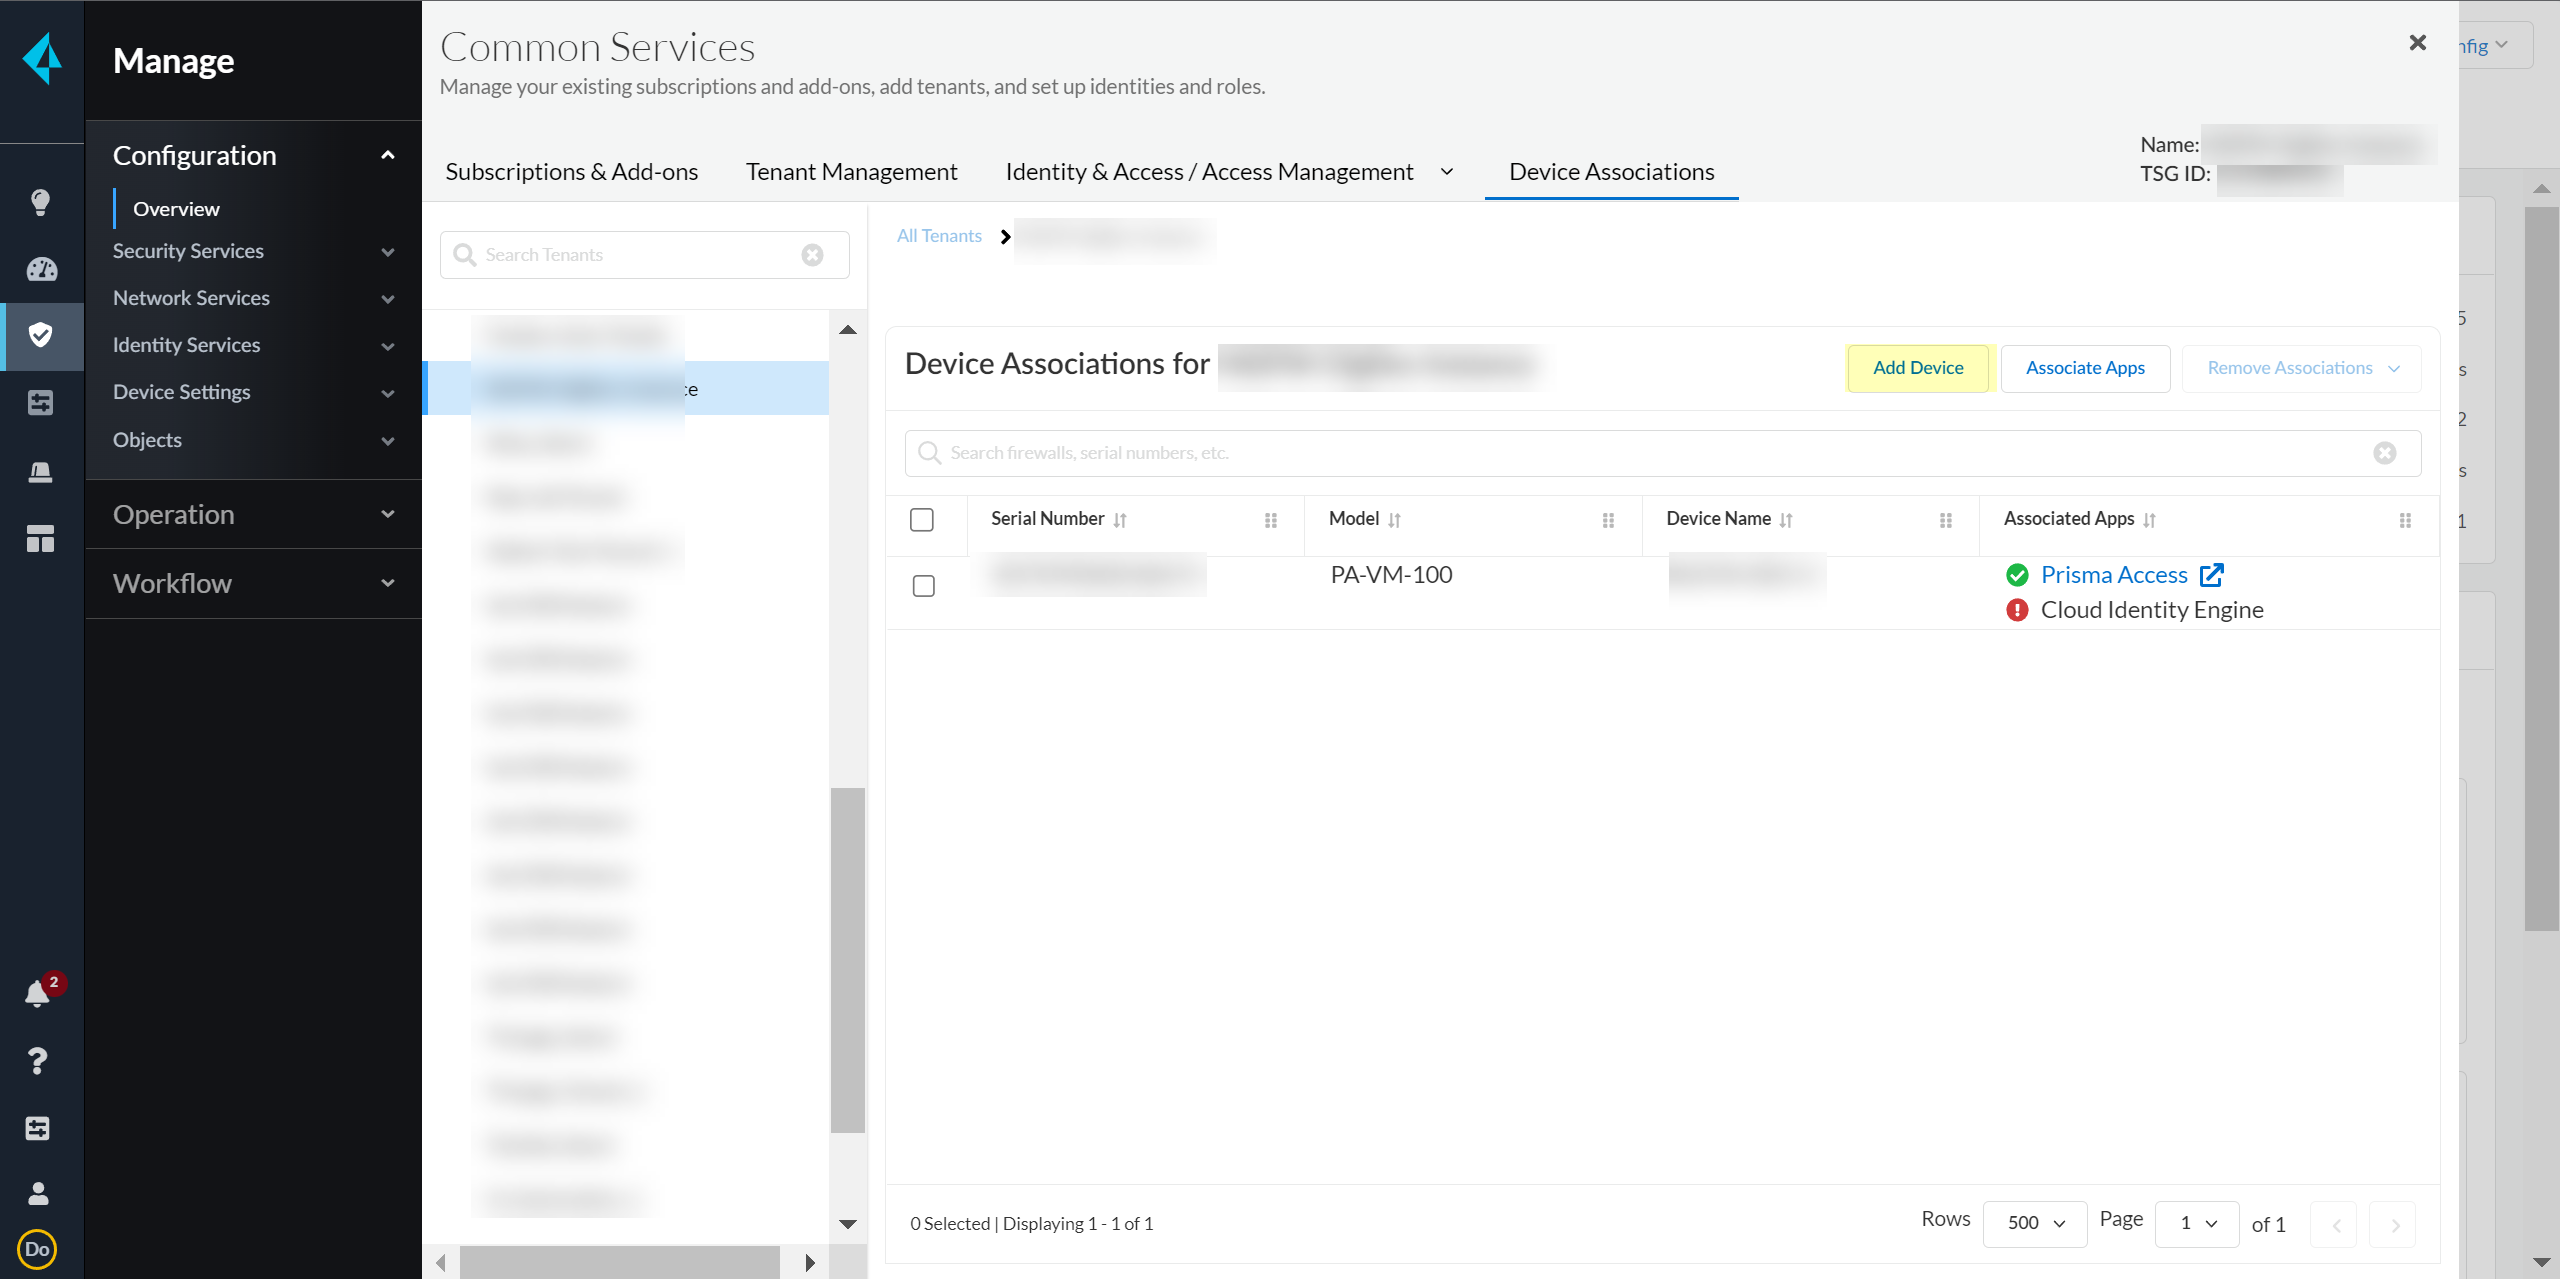
Task: Click the user profile icon in sidebar
Action: coord(38,1193)
